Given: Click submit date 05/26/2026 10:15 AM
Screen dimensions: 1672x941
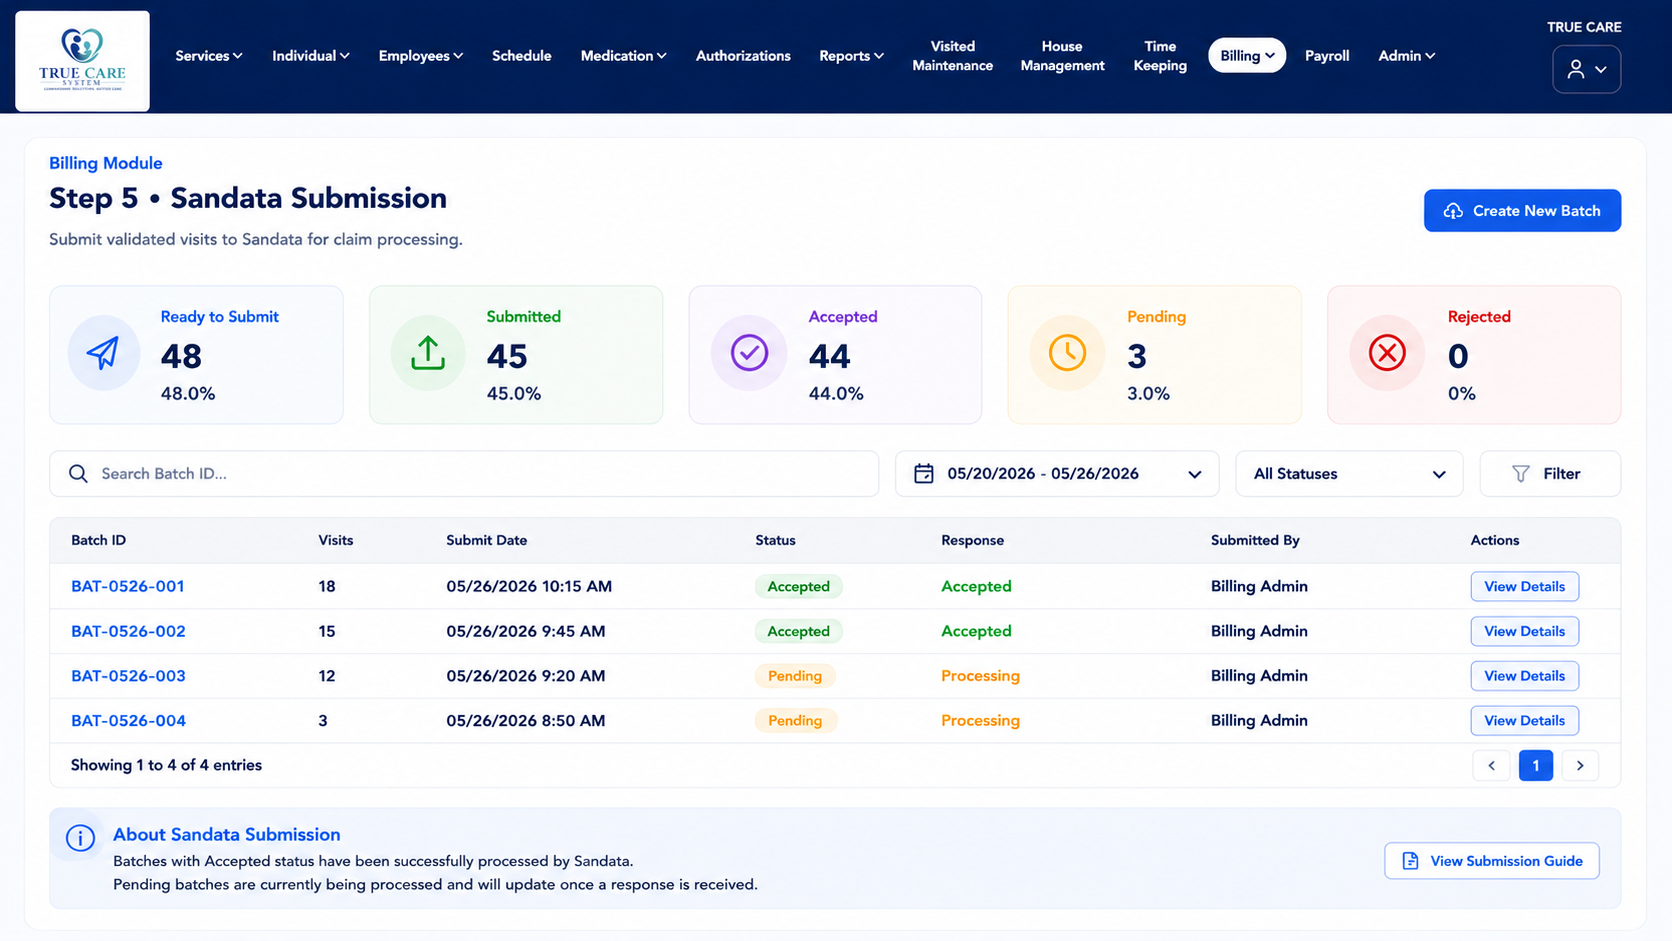Looking at the screenshot, I should coord(529,586).
